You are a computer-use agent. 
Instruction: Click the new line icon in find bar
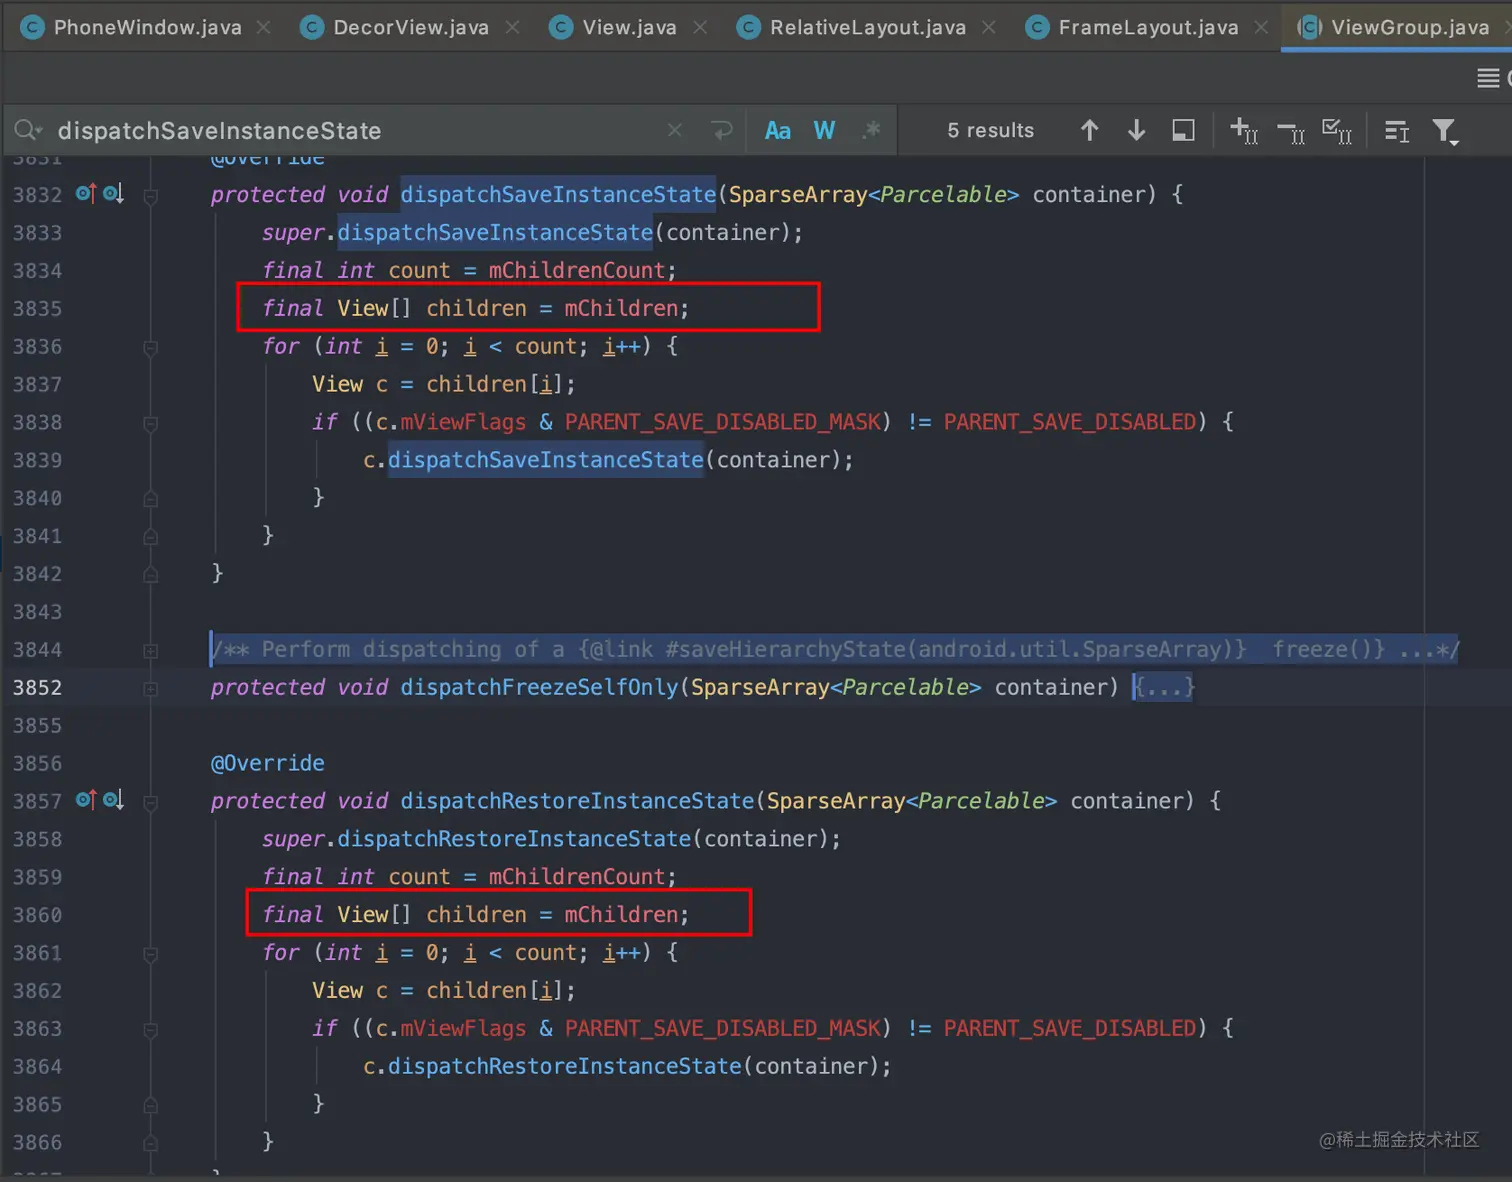pyautogui.click(x=721, y=130)
